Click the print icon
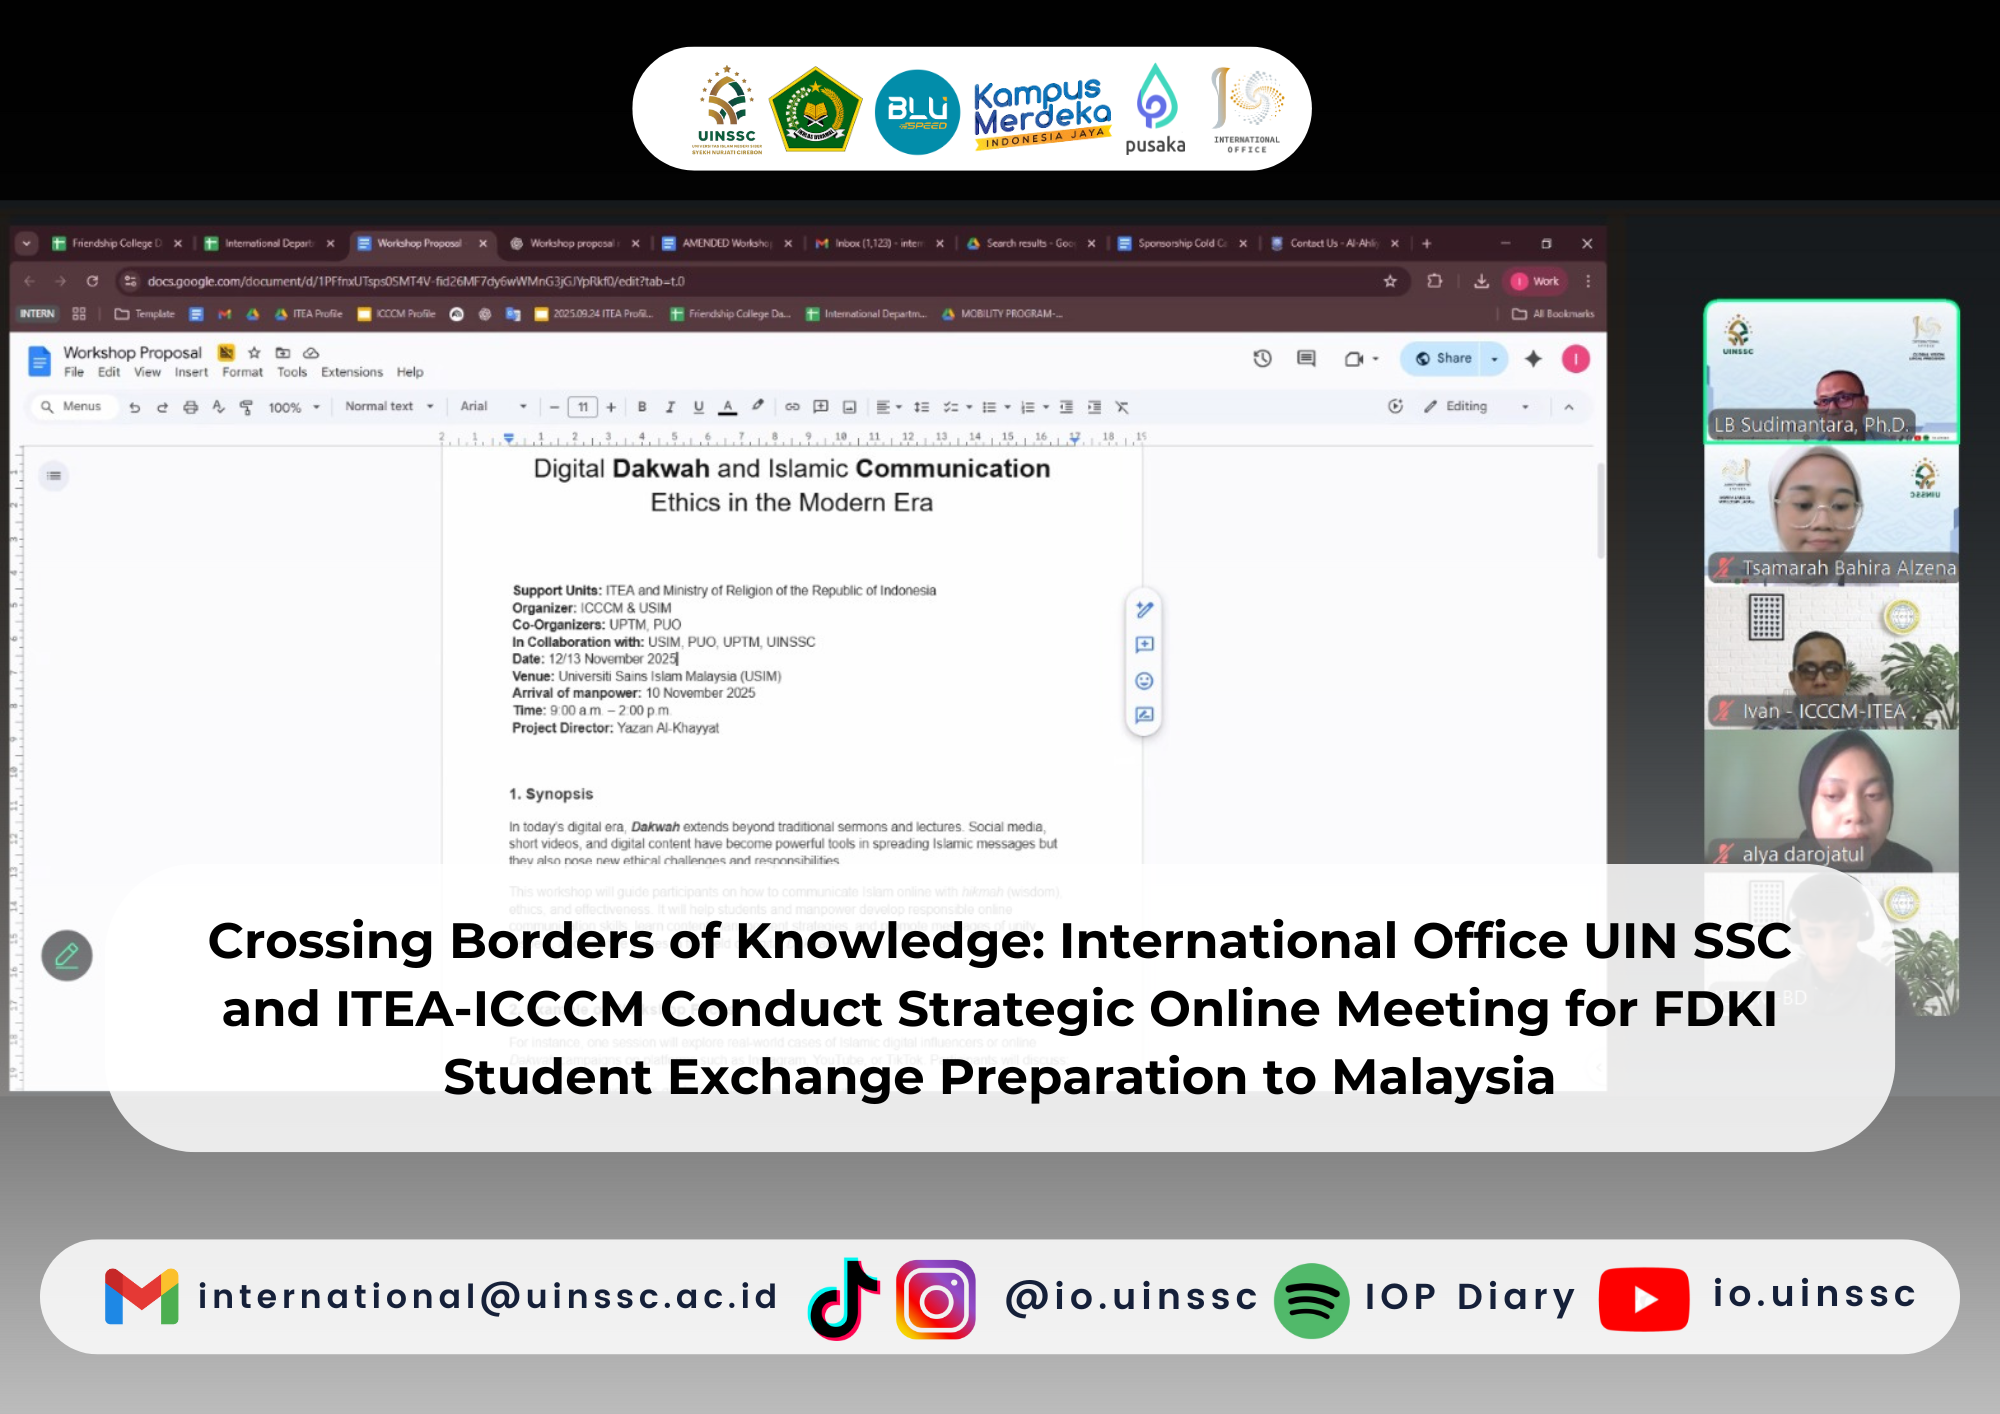Viewport: 2000px width, 1414px height. [x=190, y=407]
